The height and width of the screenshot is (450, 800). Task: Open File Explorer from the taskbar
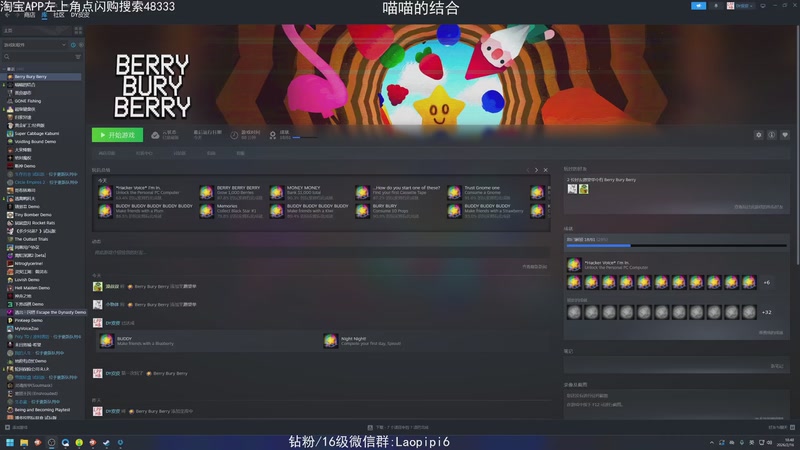[x=24, y=442]
